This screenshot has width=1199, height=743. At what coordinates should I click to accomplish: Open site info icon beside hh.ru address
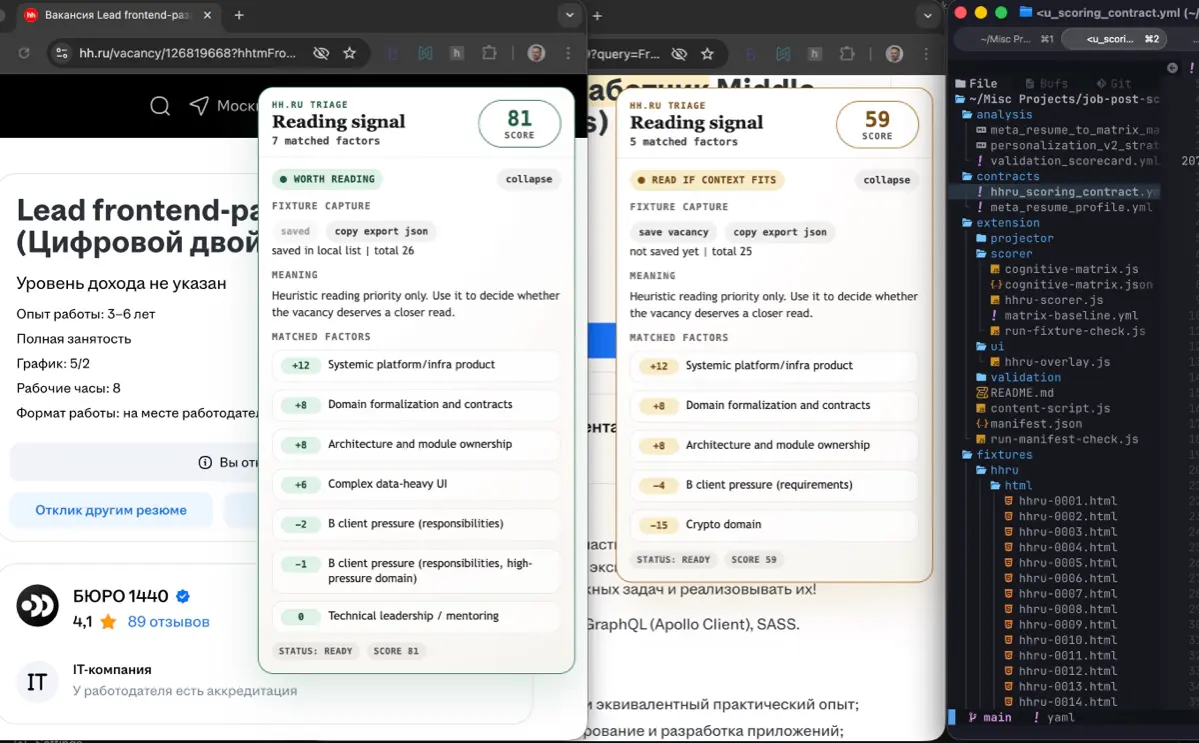[x=62, y=53]
